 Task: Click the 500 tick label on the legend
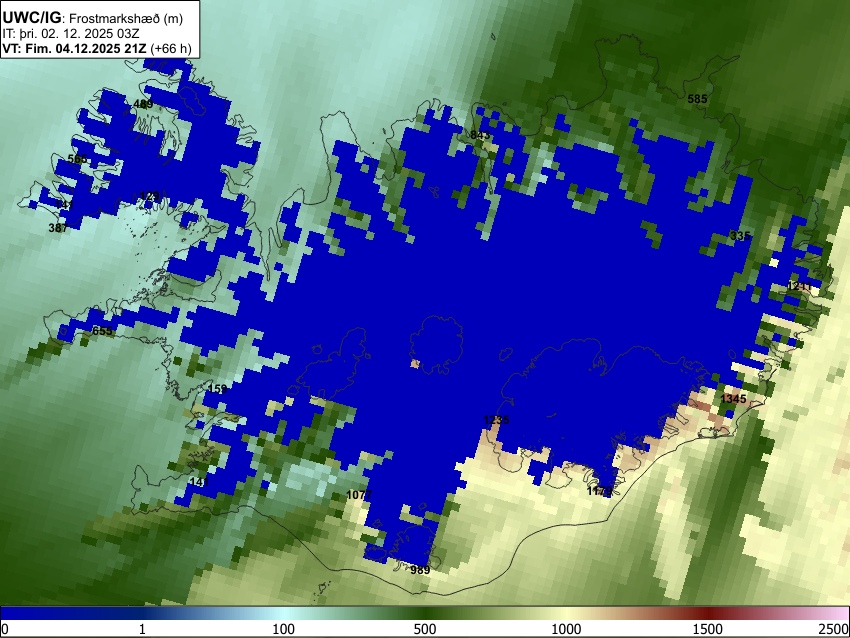pos(425,629)
